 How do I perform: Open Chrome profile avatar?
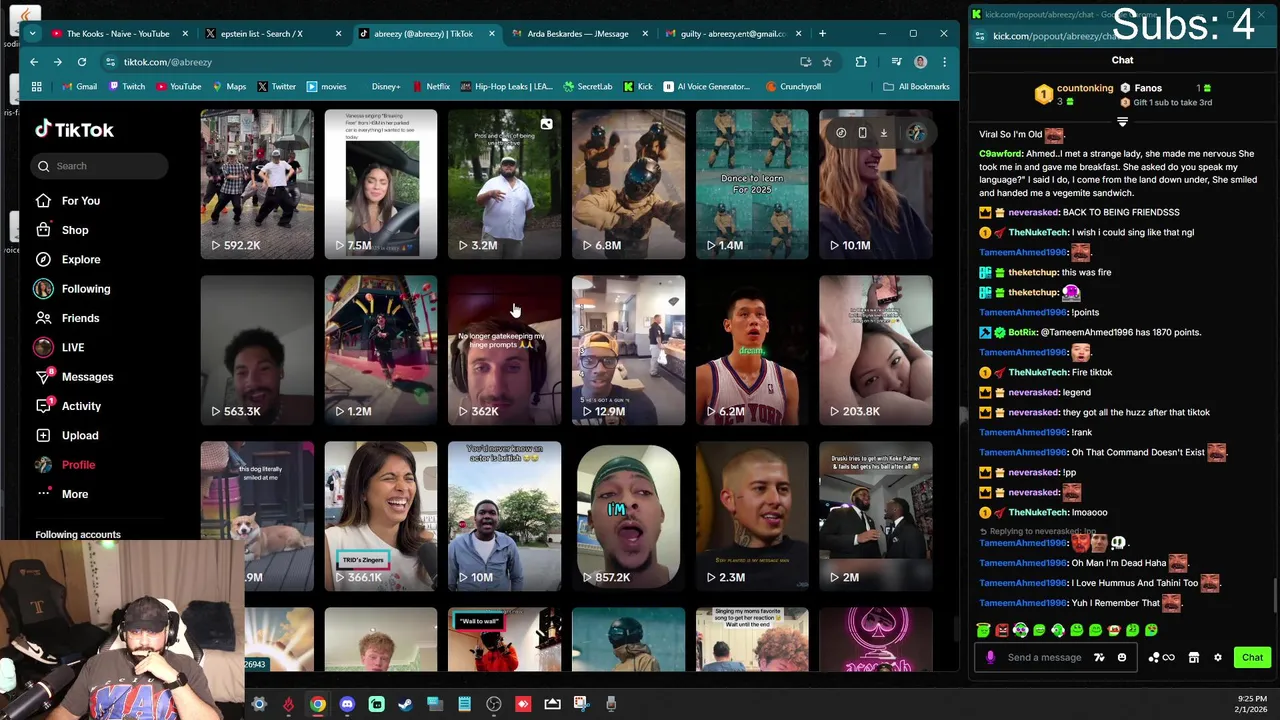pos(921,62)
